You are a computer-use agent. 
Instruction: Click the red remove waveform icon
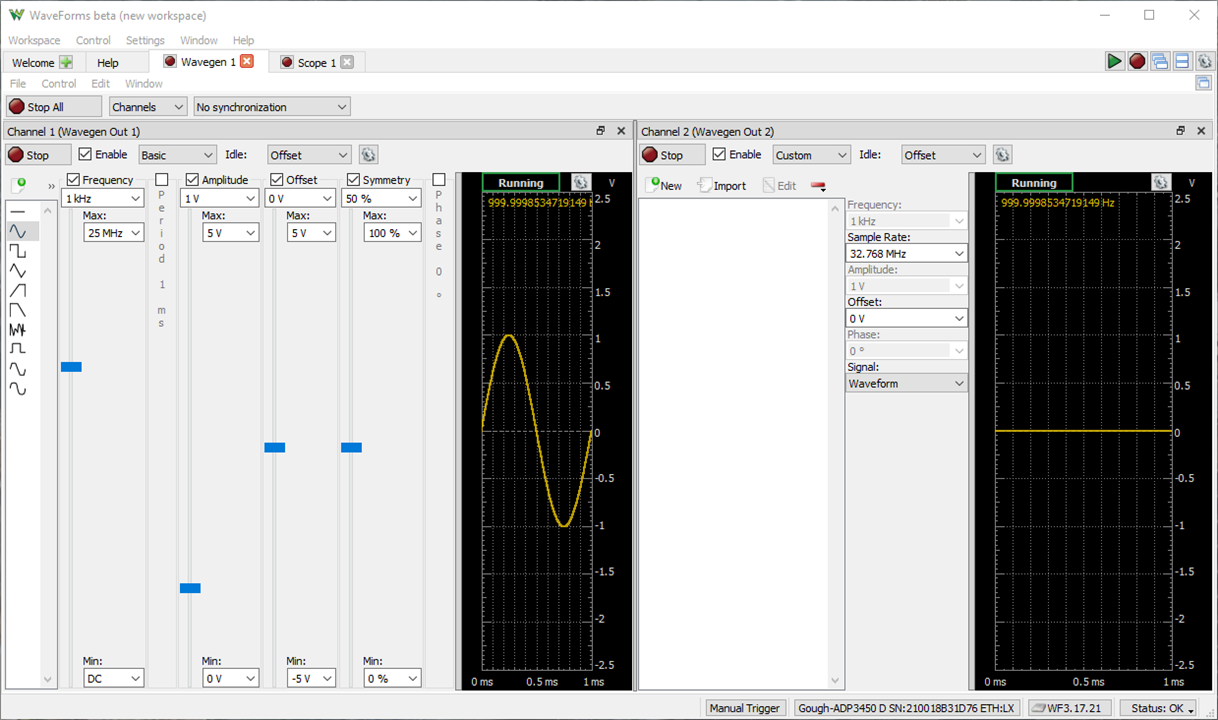818,186
